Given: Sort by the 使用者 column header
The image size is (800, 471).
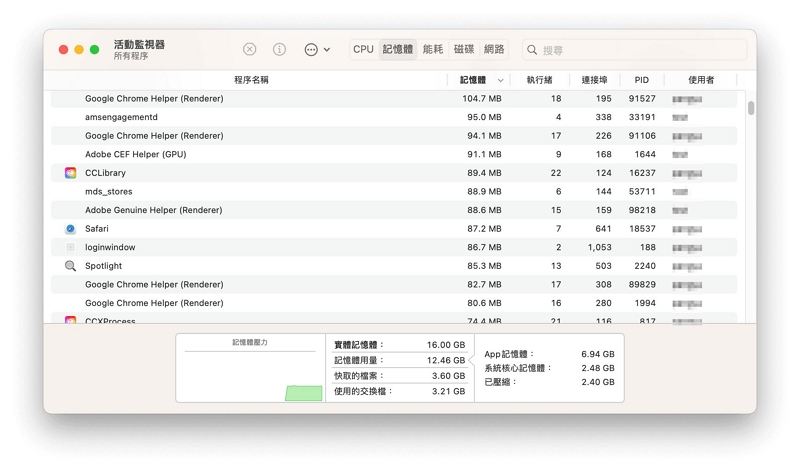Looking at the screenshot, I should pos(701,80).
